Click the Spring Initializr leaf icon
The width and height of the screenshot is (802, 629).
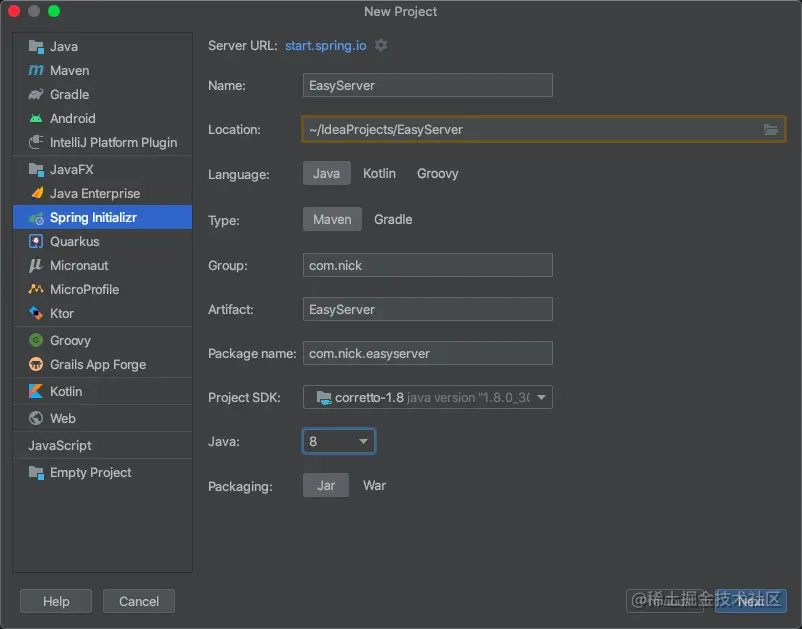[36, 218]
